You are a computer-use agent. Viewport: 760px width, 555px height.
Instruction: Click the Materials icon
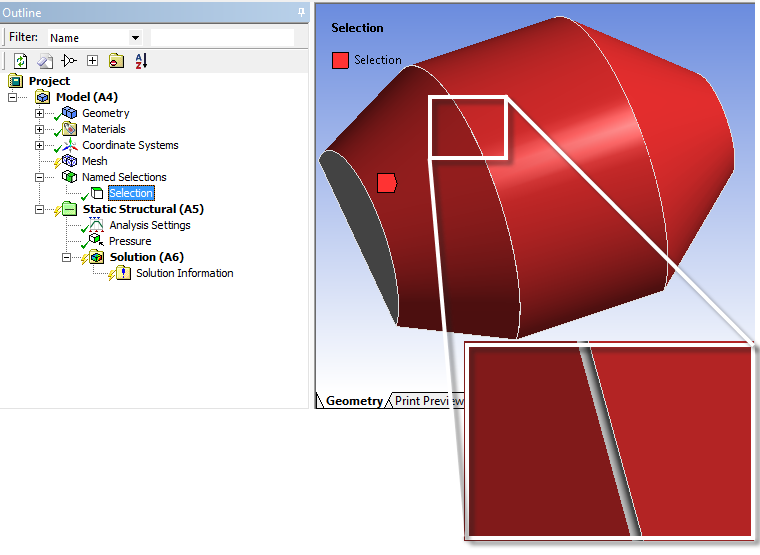click(x=70, y=129)
